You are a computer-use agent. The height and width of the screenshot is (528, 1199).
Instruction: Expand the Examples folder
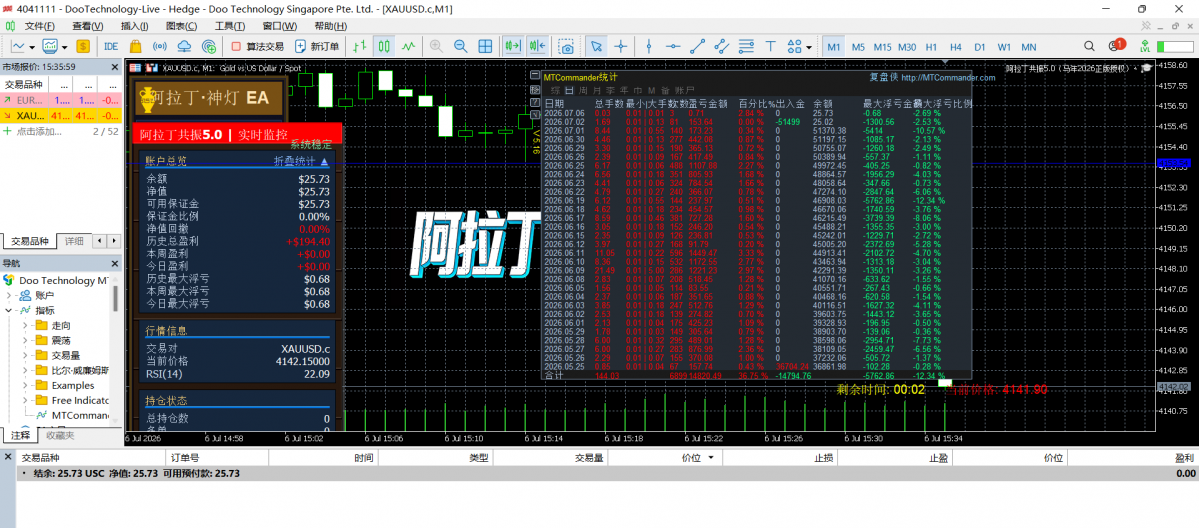click(x=24, y=385)
